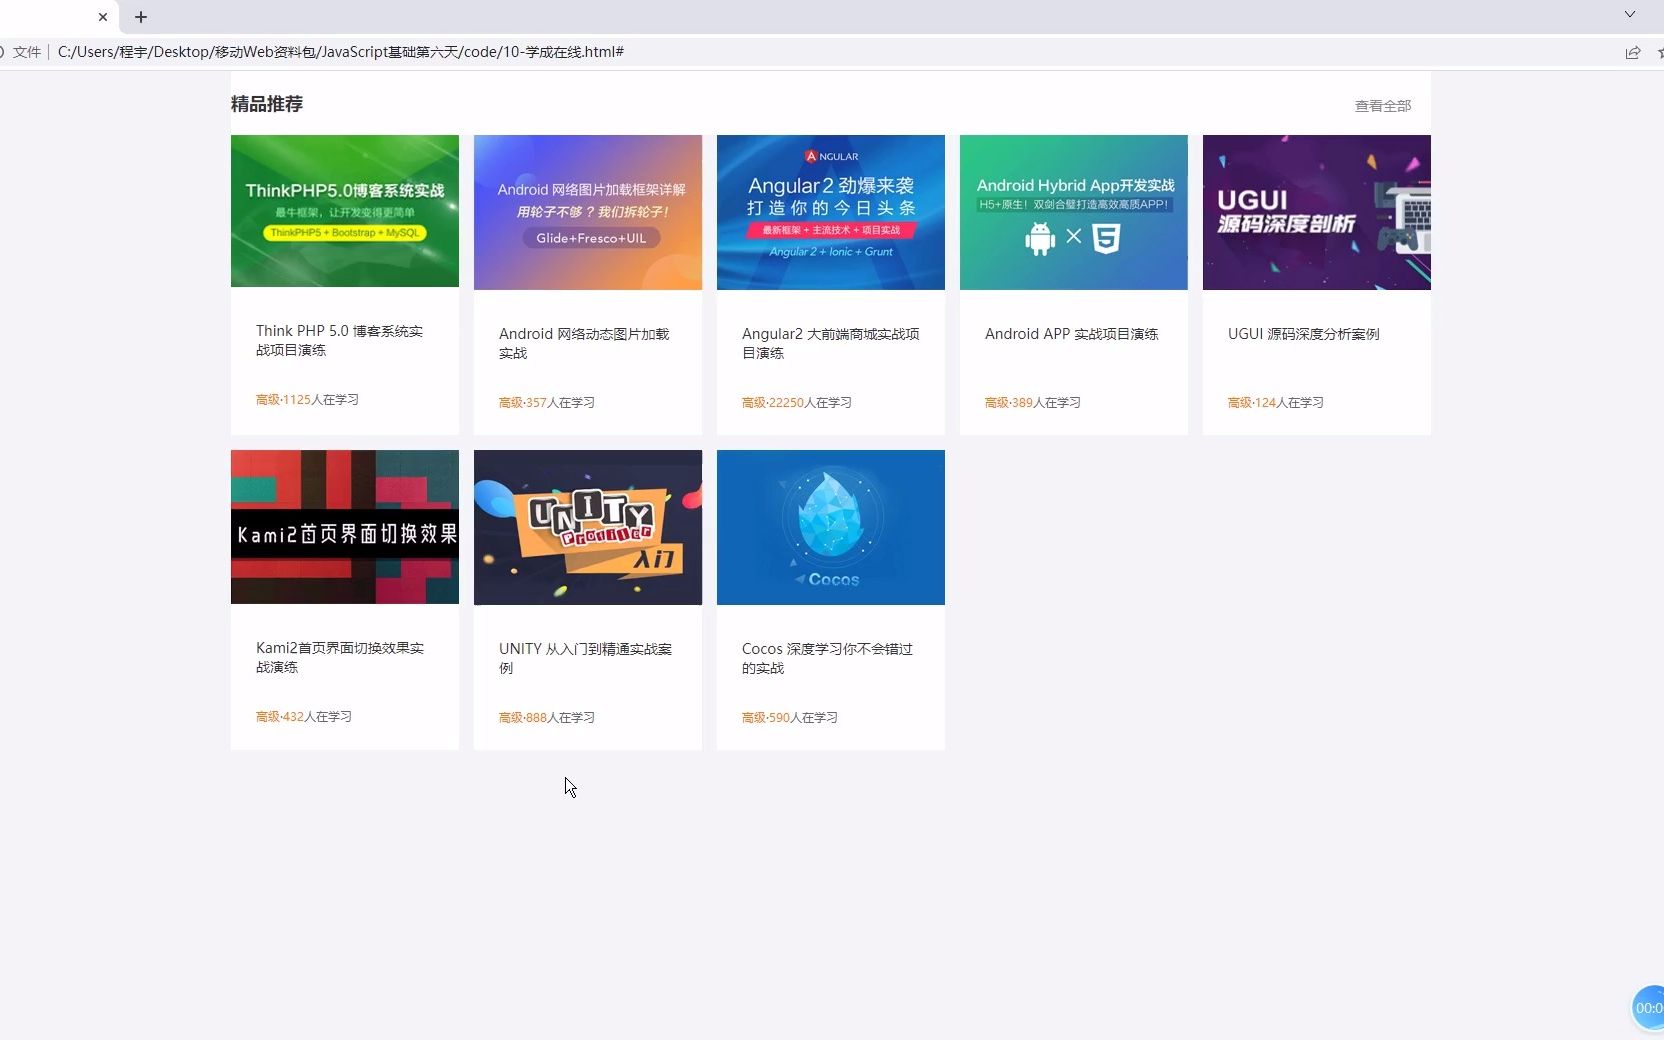Open UGUI 源码深度剖析 course image
The height and width of the screenshot is (1040, 1664).
tap(1317, 212)
